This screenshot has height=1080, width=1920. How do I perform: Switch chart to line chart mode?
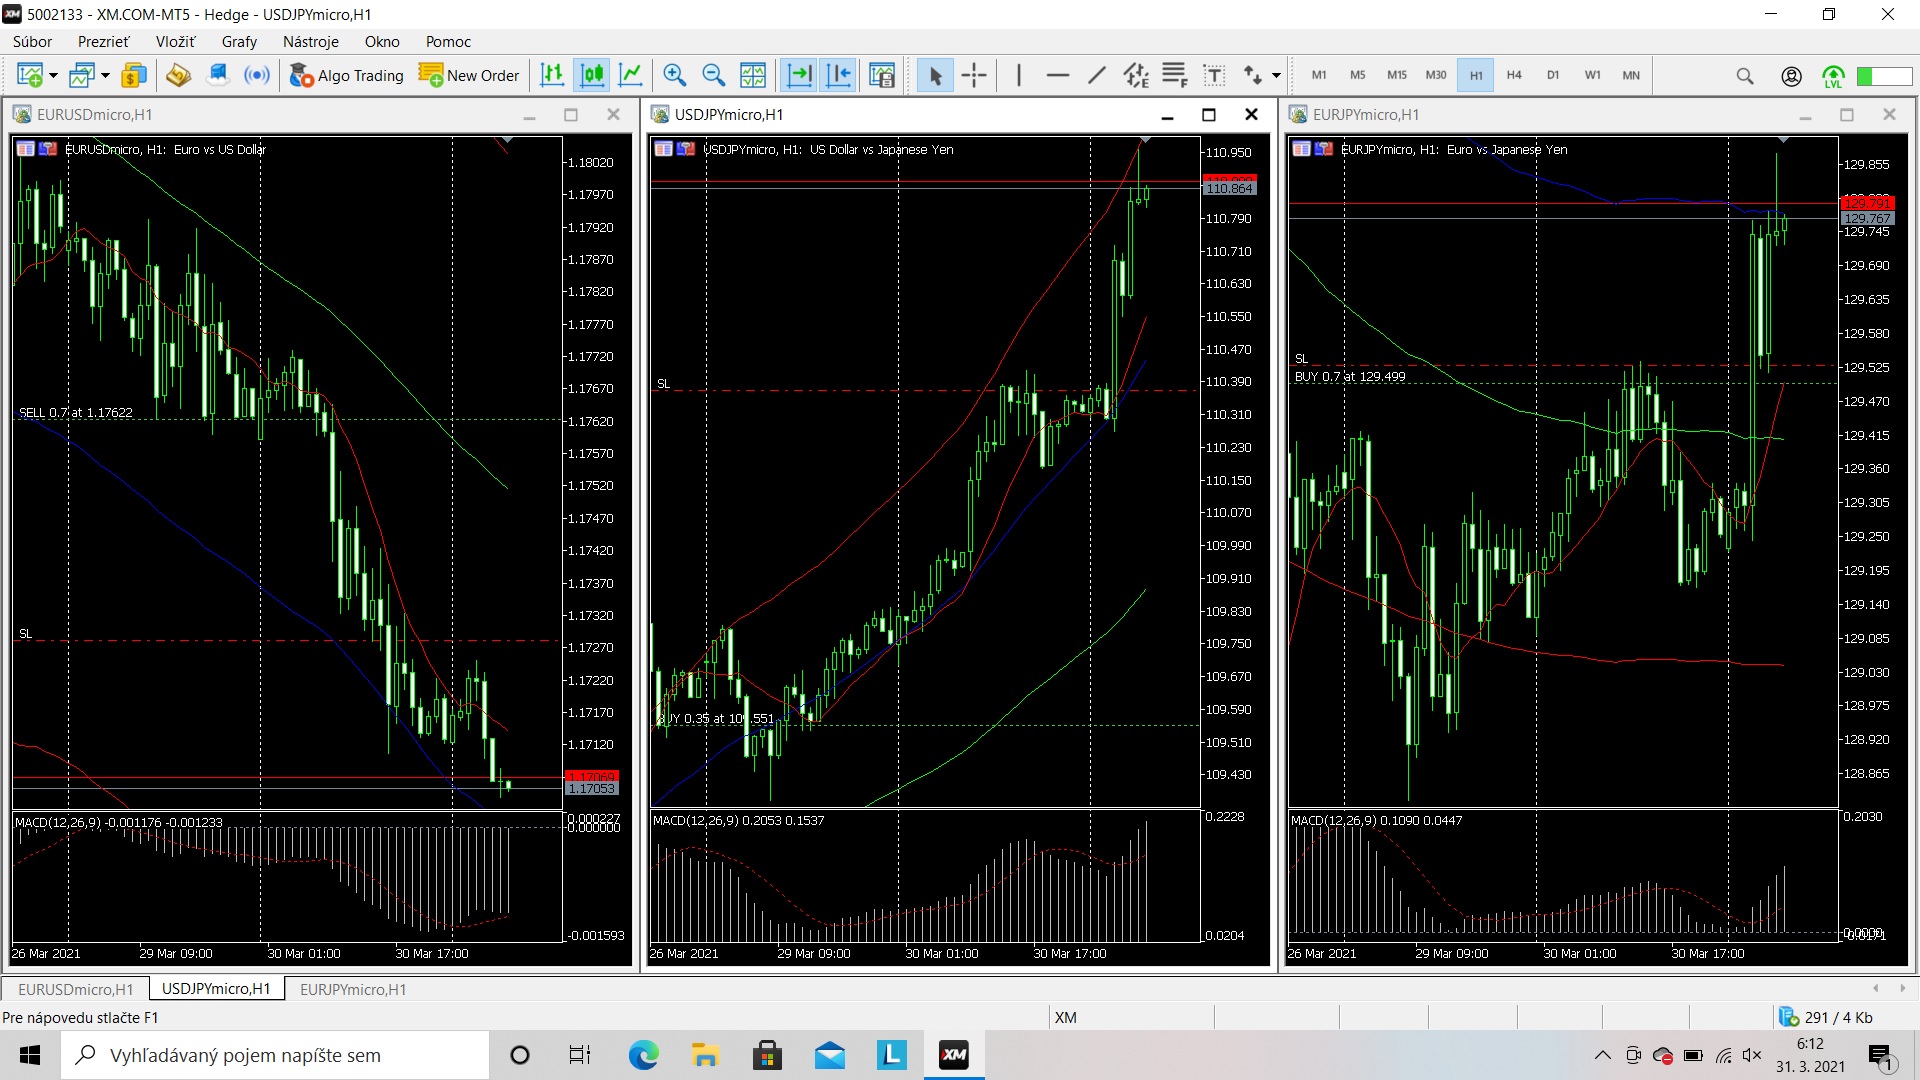(631, 75)
